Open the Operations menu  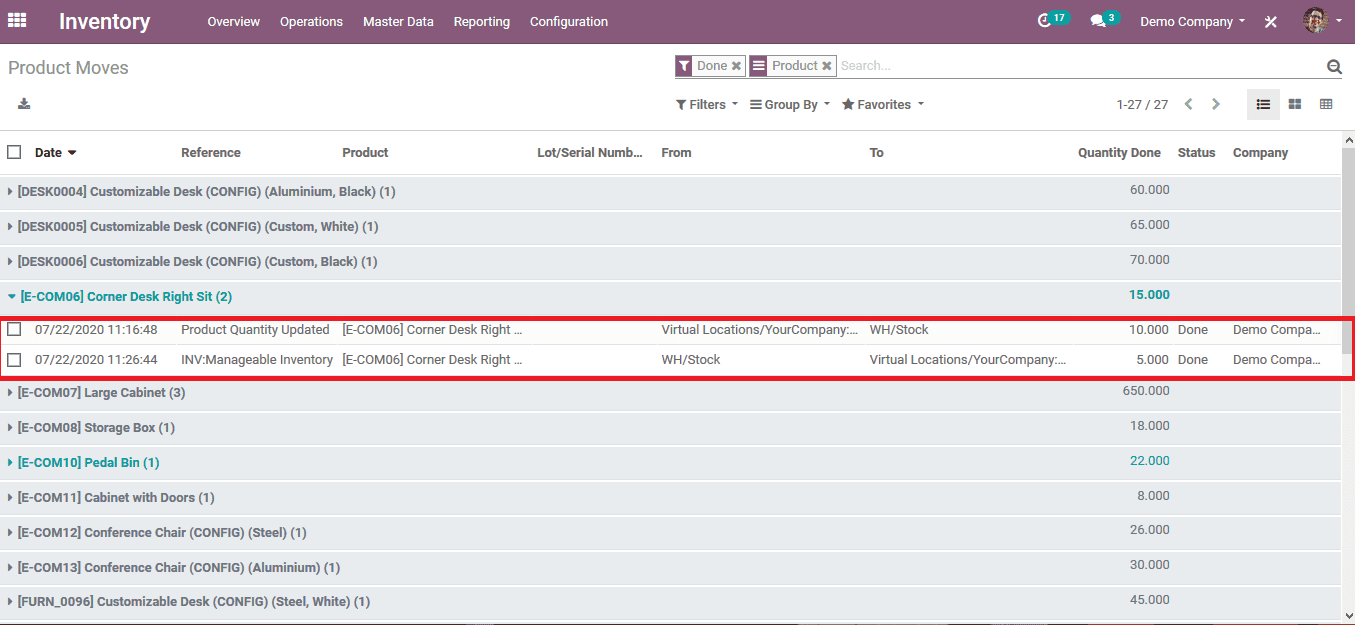(x=311, y=21)
